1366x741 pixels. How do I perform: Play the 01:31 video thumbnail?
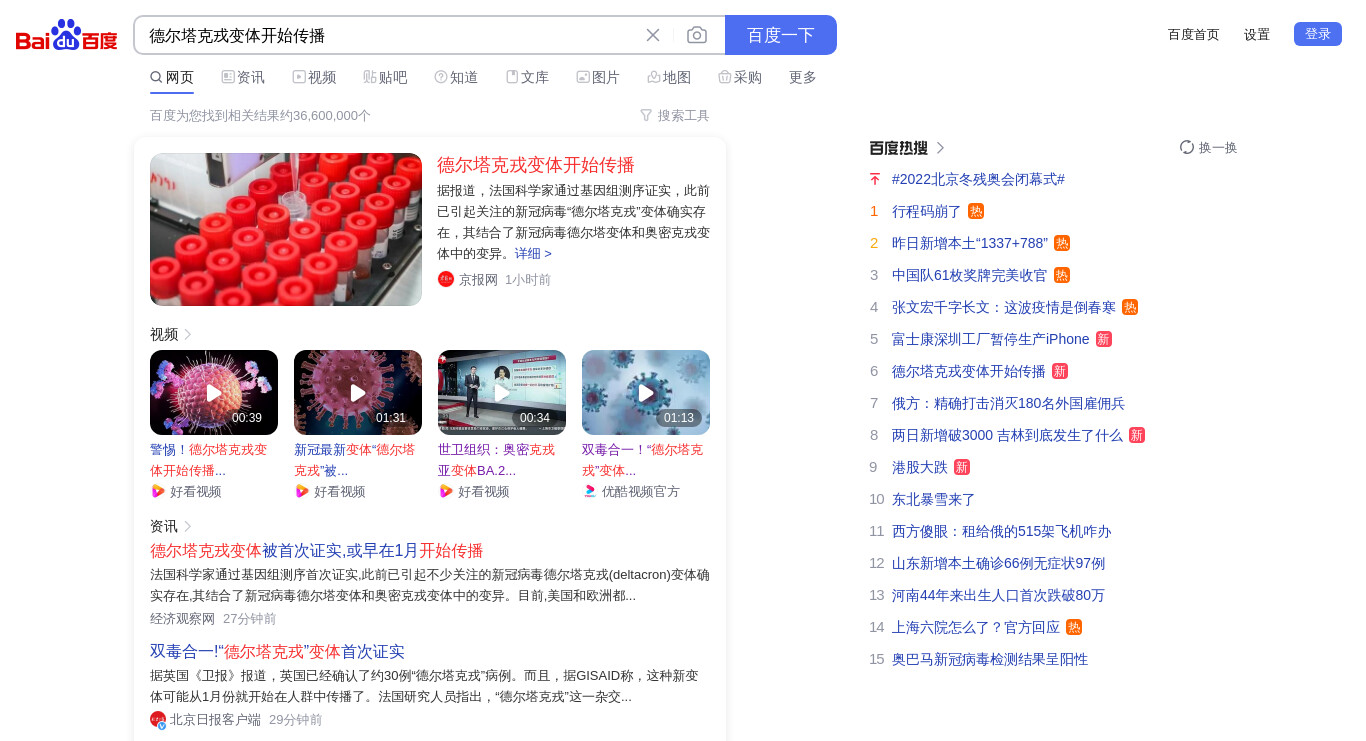(x=358, y=392)
